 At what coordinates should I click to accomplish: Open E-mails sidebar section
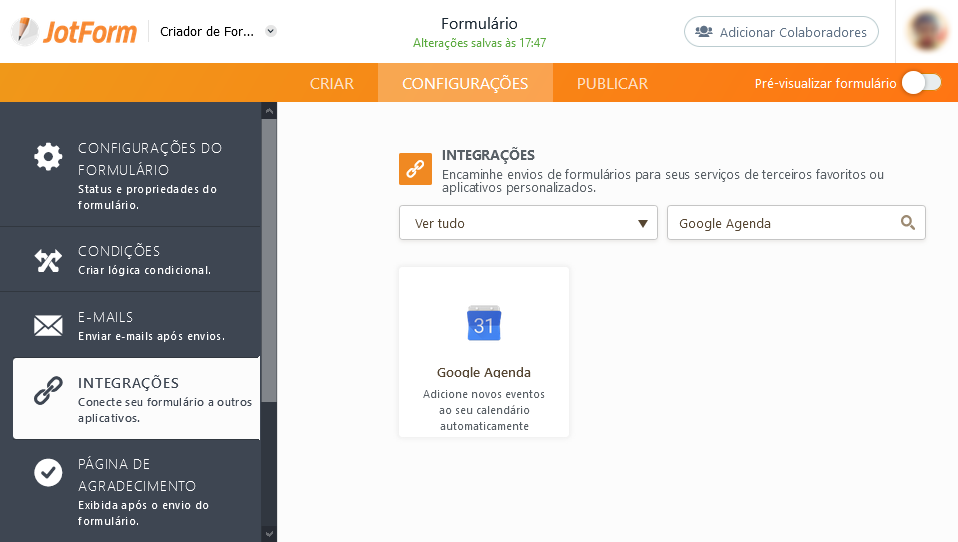(x=130, y=325)
